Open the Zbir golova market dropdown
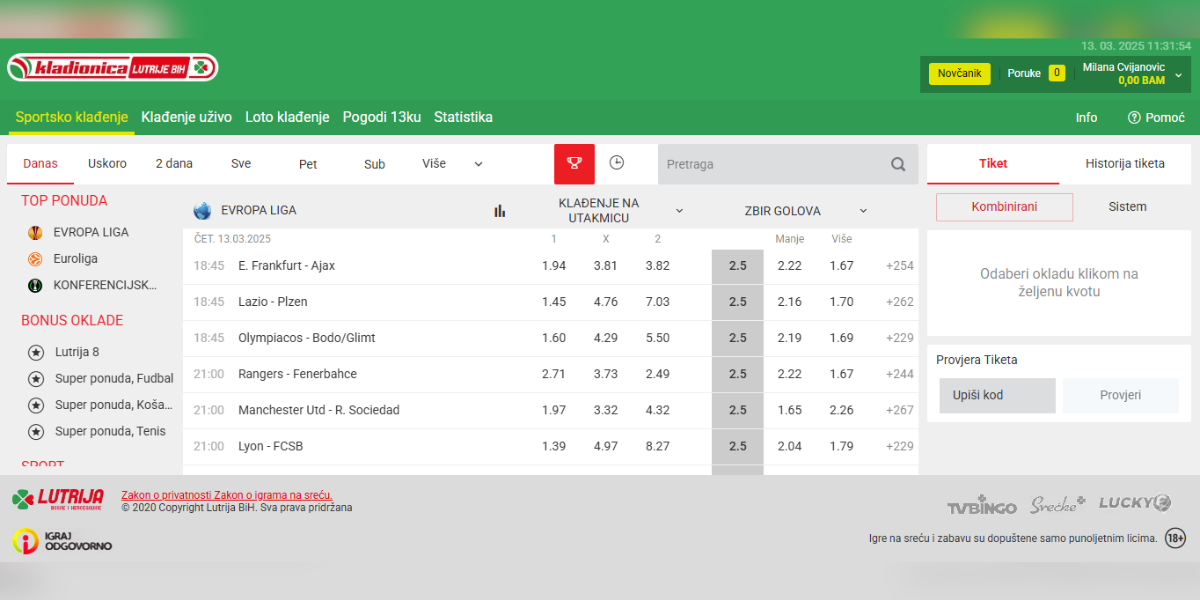This screenshot has width=1200, height=600. pos(862,211)
